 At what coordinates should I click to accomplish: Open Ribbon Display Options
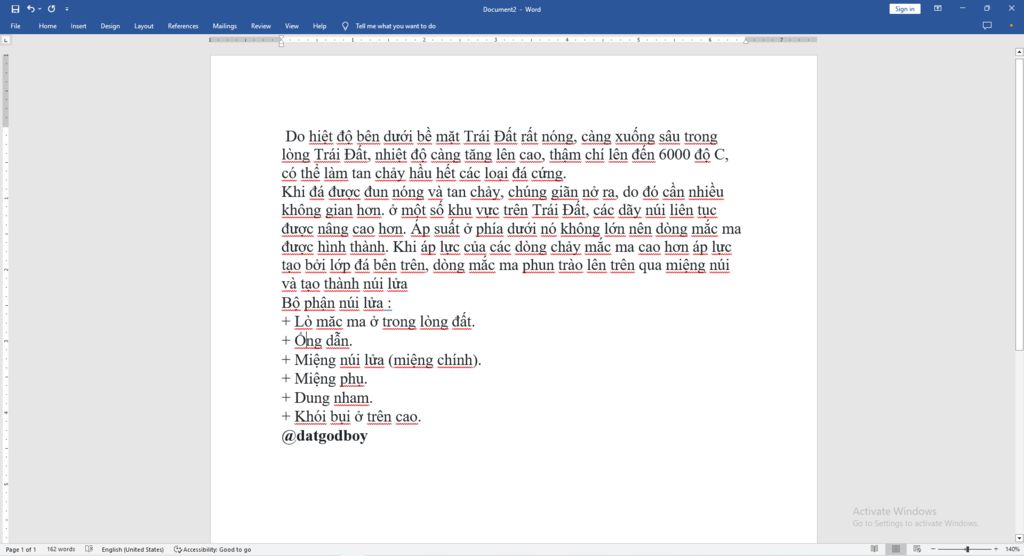click(x=938, y=8)
